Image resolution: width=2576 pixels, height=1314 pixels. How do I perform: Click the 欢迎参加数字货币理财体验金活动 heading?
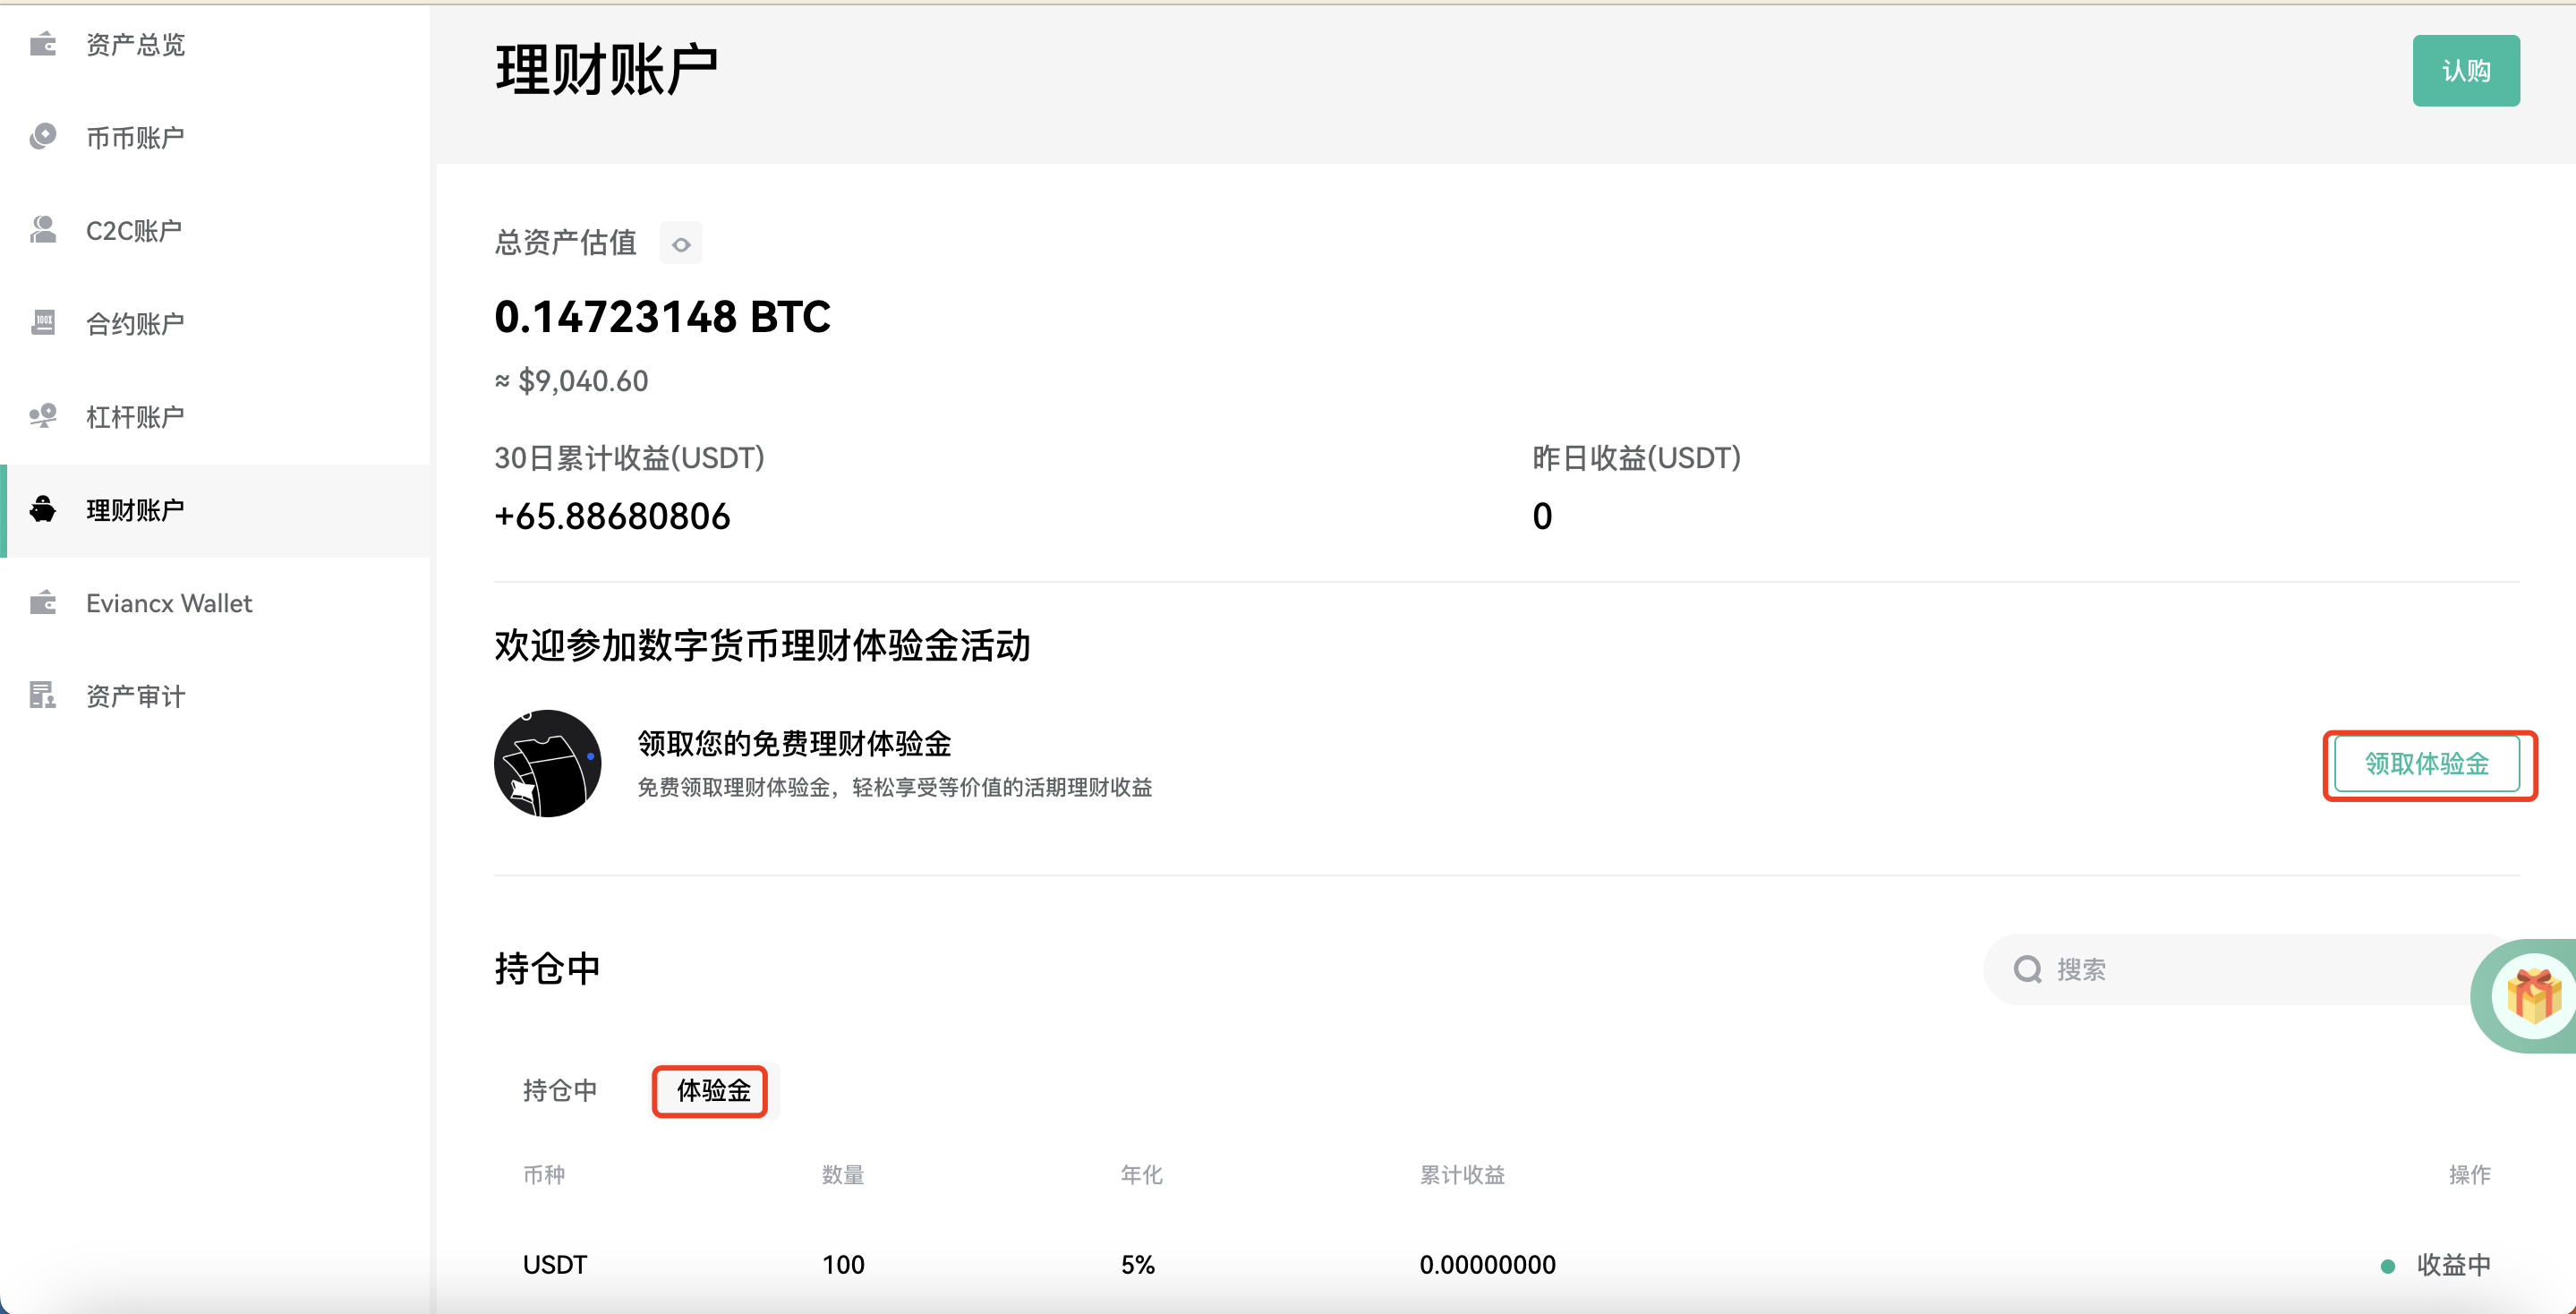click(762, 645)
